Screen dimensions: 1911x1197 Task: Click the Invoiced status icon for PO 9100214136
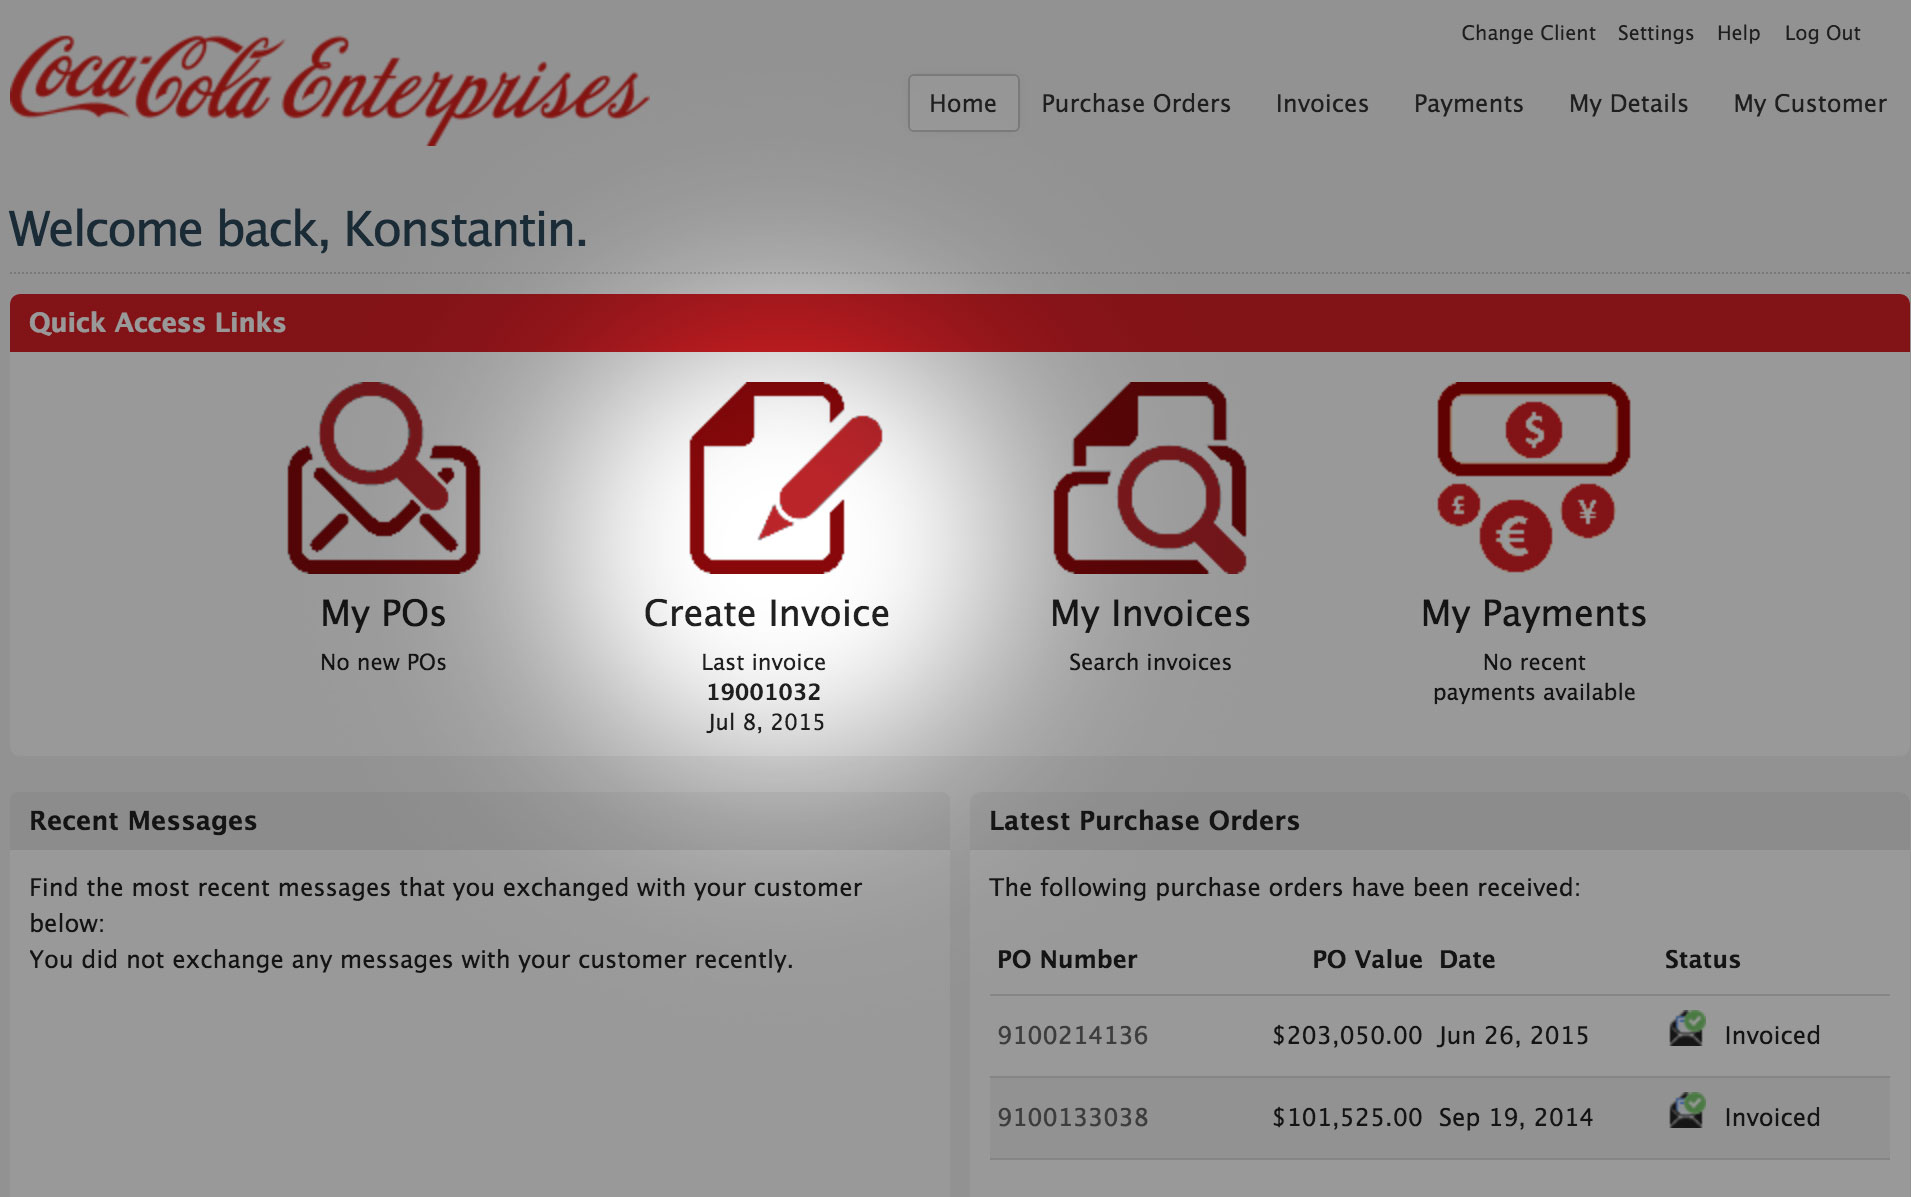(x=1686, y=1030)
